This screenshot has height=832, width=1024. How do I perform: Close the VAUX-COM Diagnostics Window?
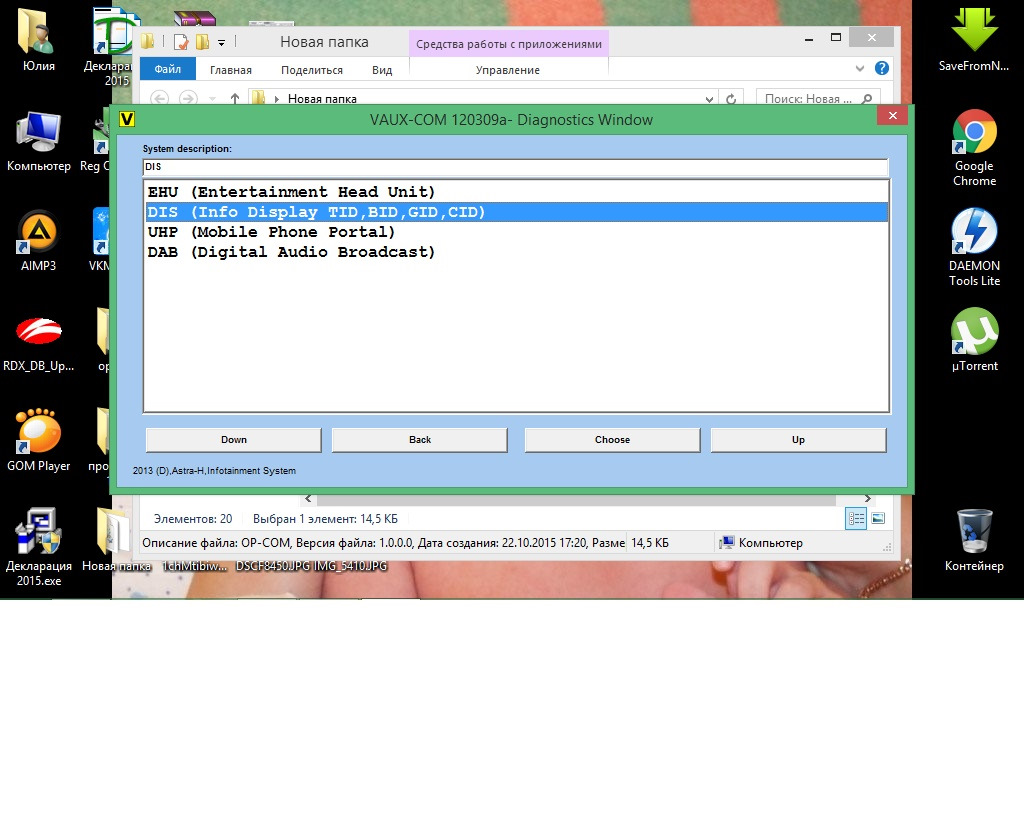click(x=893, y=116)
